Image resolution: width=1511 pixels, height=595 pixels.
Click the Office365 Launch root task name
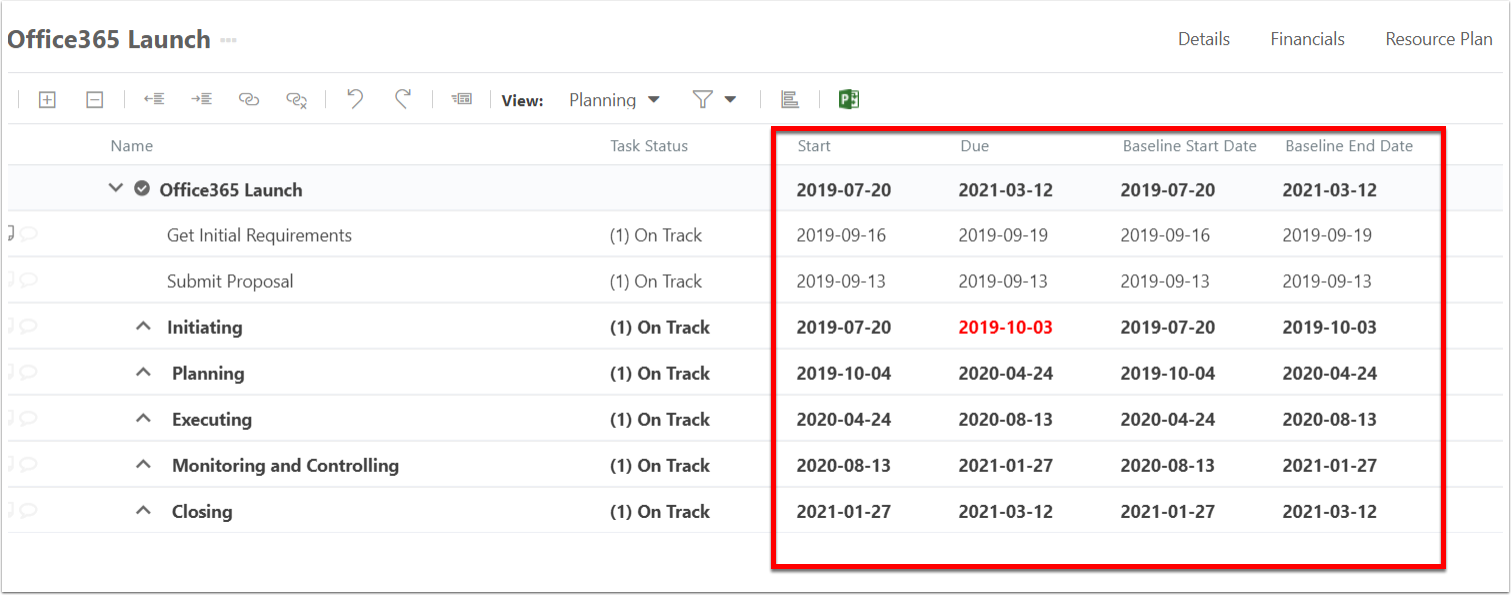click(231, 189)
